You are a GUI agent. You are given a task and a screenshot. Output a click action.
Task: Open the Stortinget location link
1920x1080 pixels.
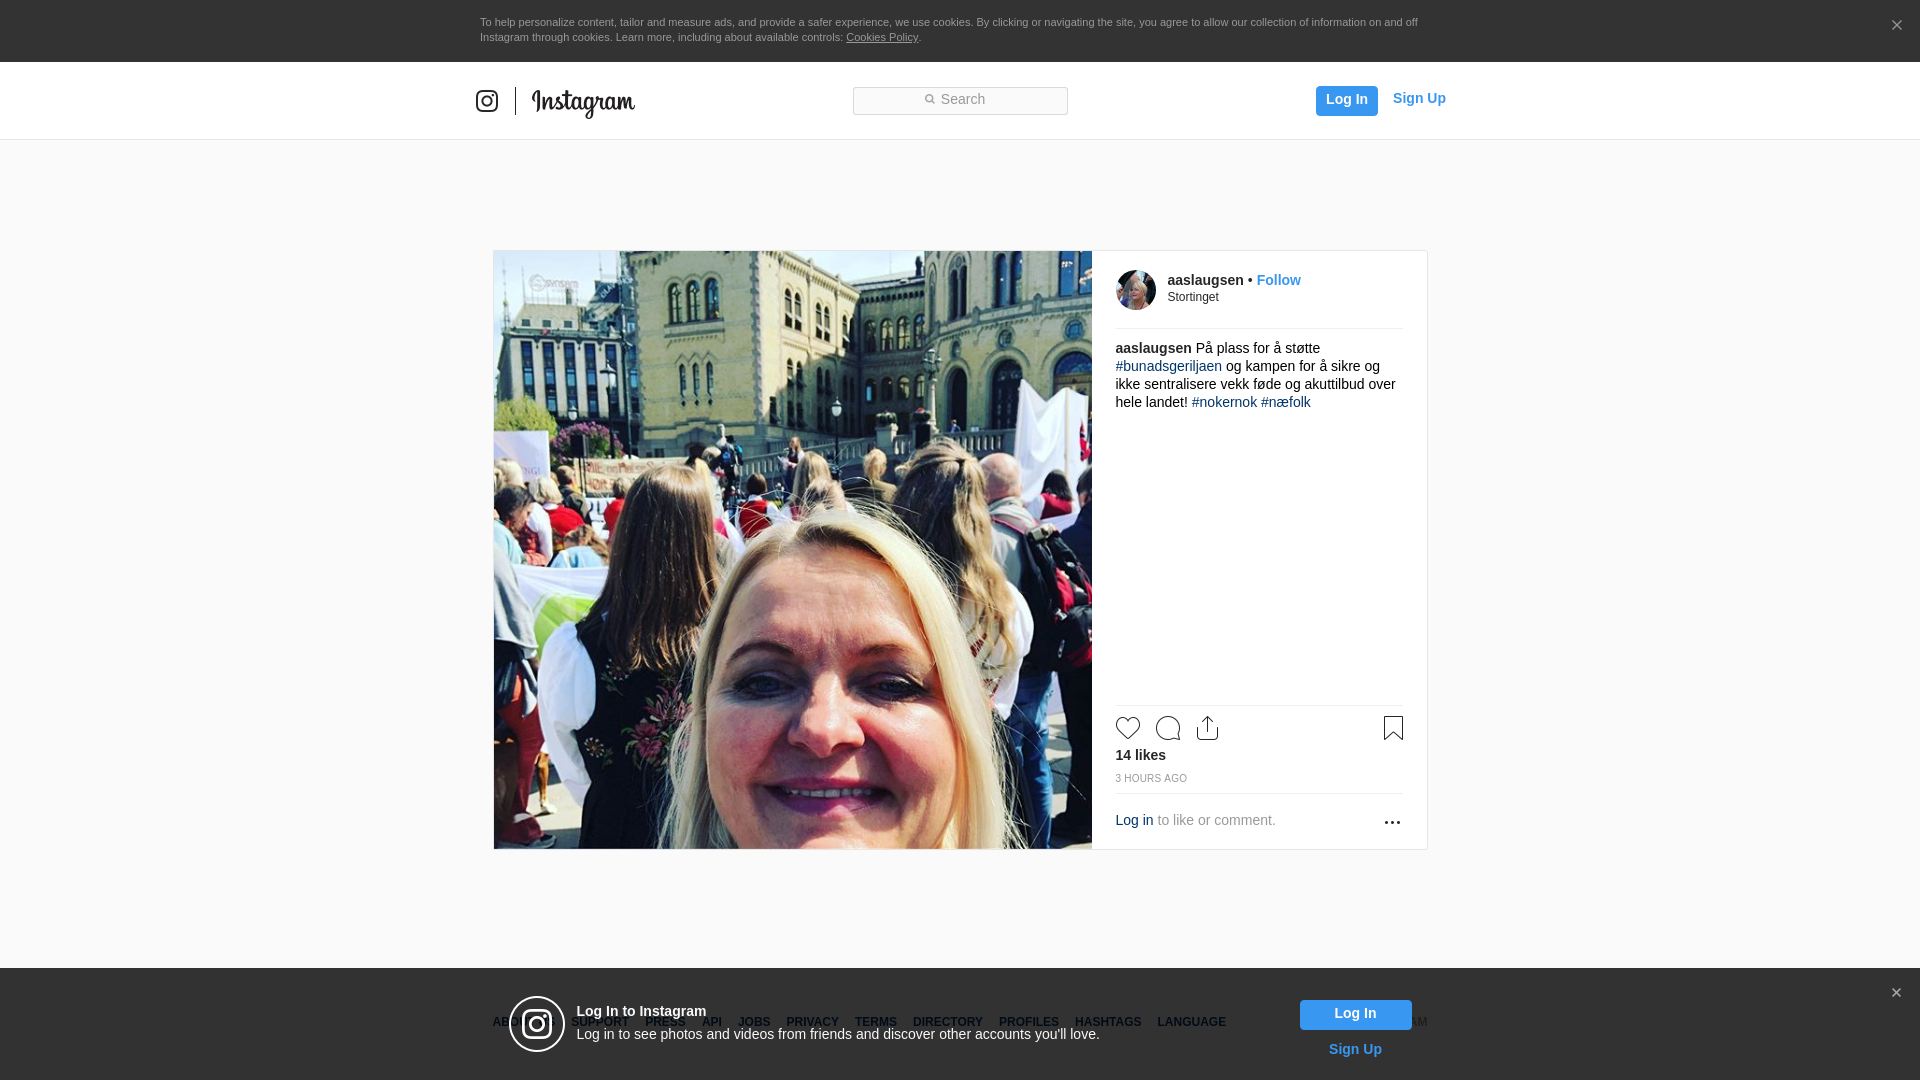click(1192, 297)
